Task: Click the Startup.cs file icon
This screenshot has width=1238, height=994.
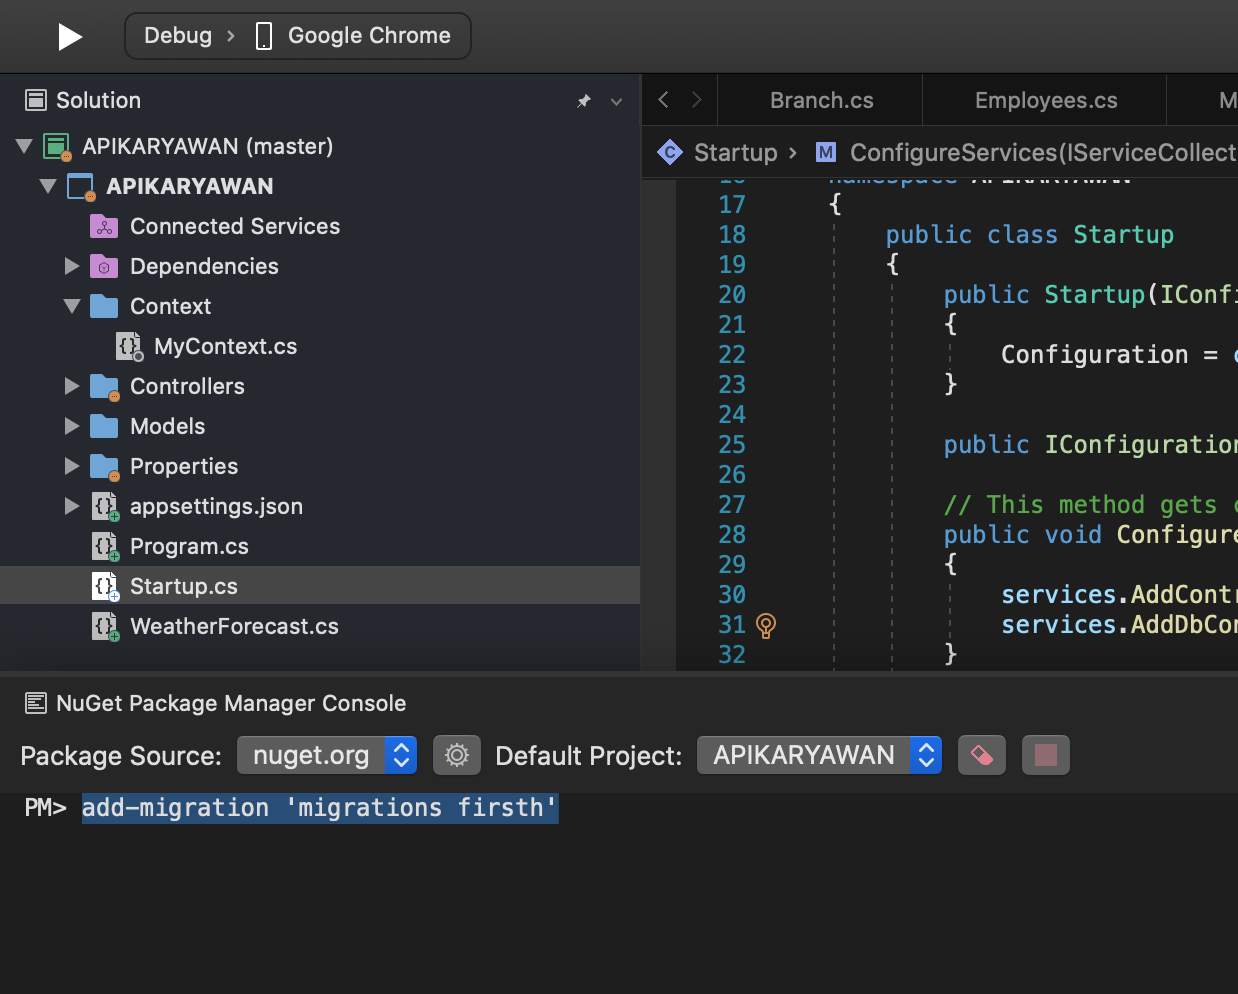Action: [x=105, y=587]
